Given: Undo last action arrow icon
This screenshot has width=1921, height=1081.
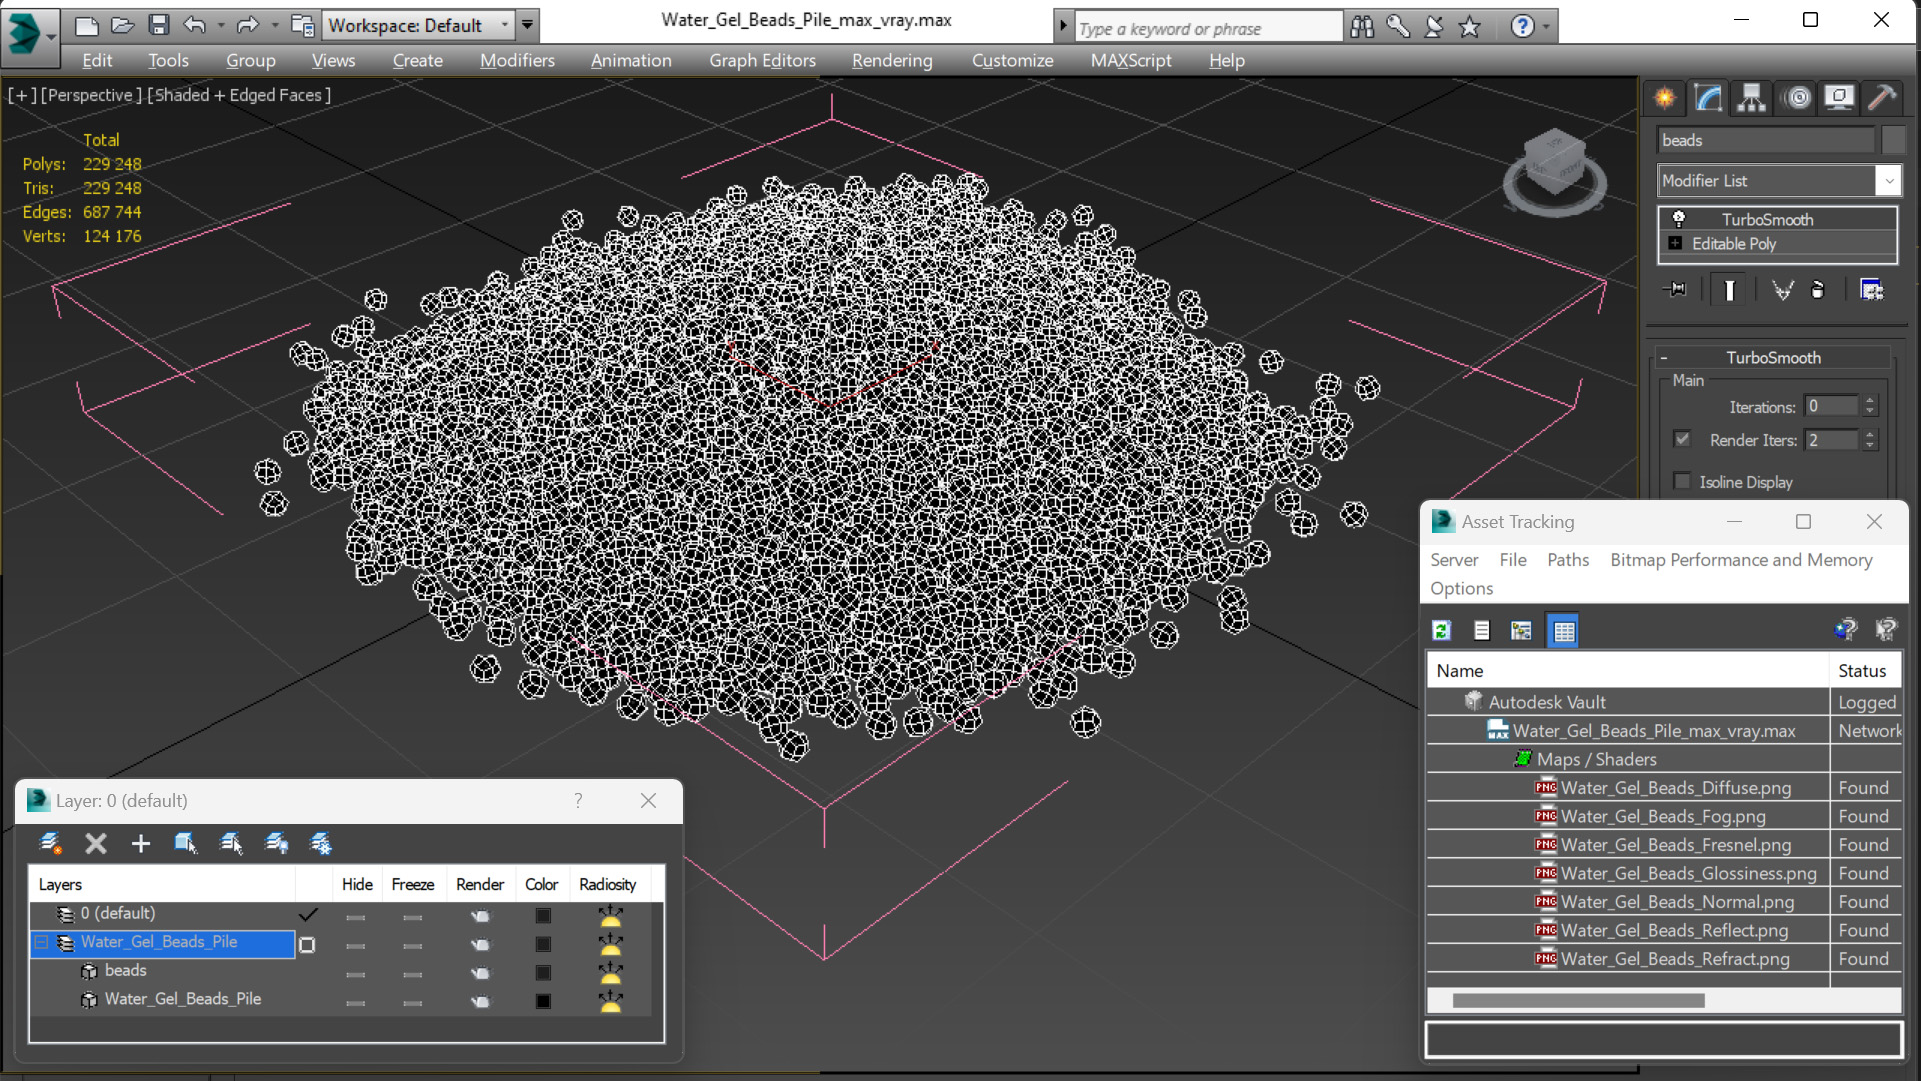Looking at the screenshot, I should pyautogui.click(x=194, y=25).
